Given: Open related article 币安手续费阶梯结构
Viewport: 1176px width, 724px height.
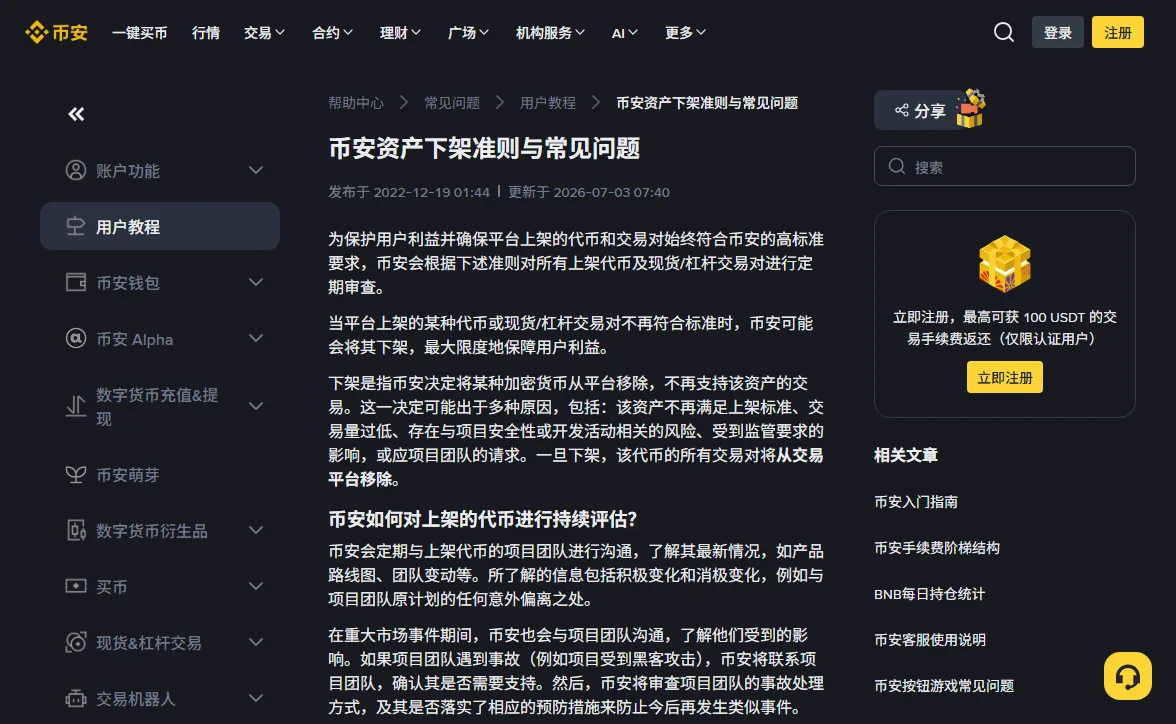Looking at the screenshot, I should click(x=937, y=548).
